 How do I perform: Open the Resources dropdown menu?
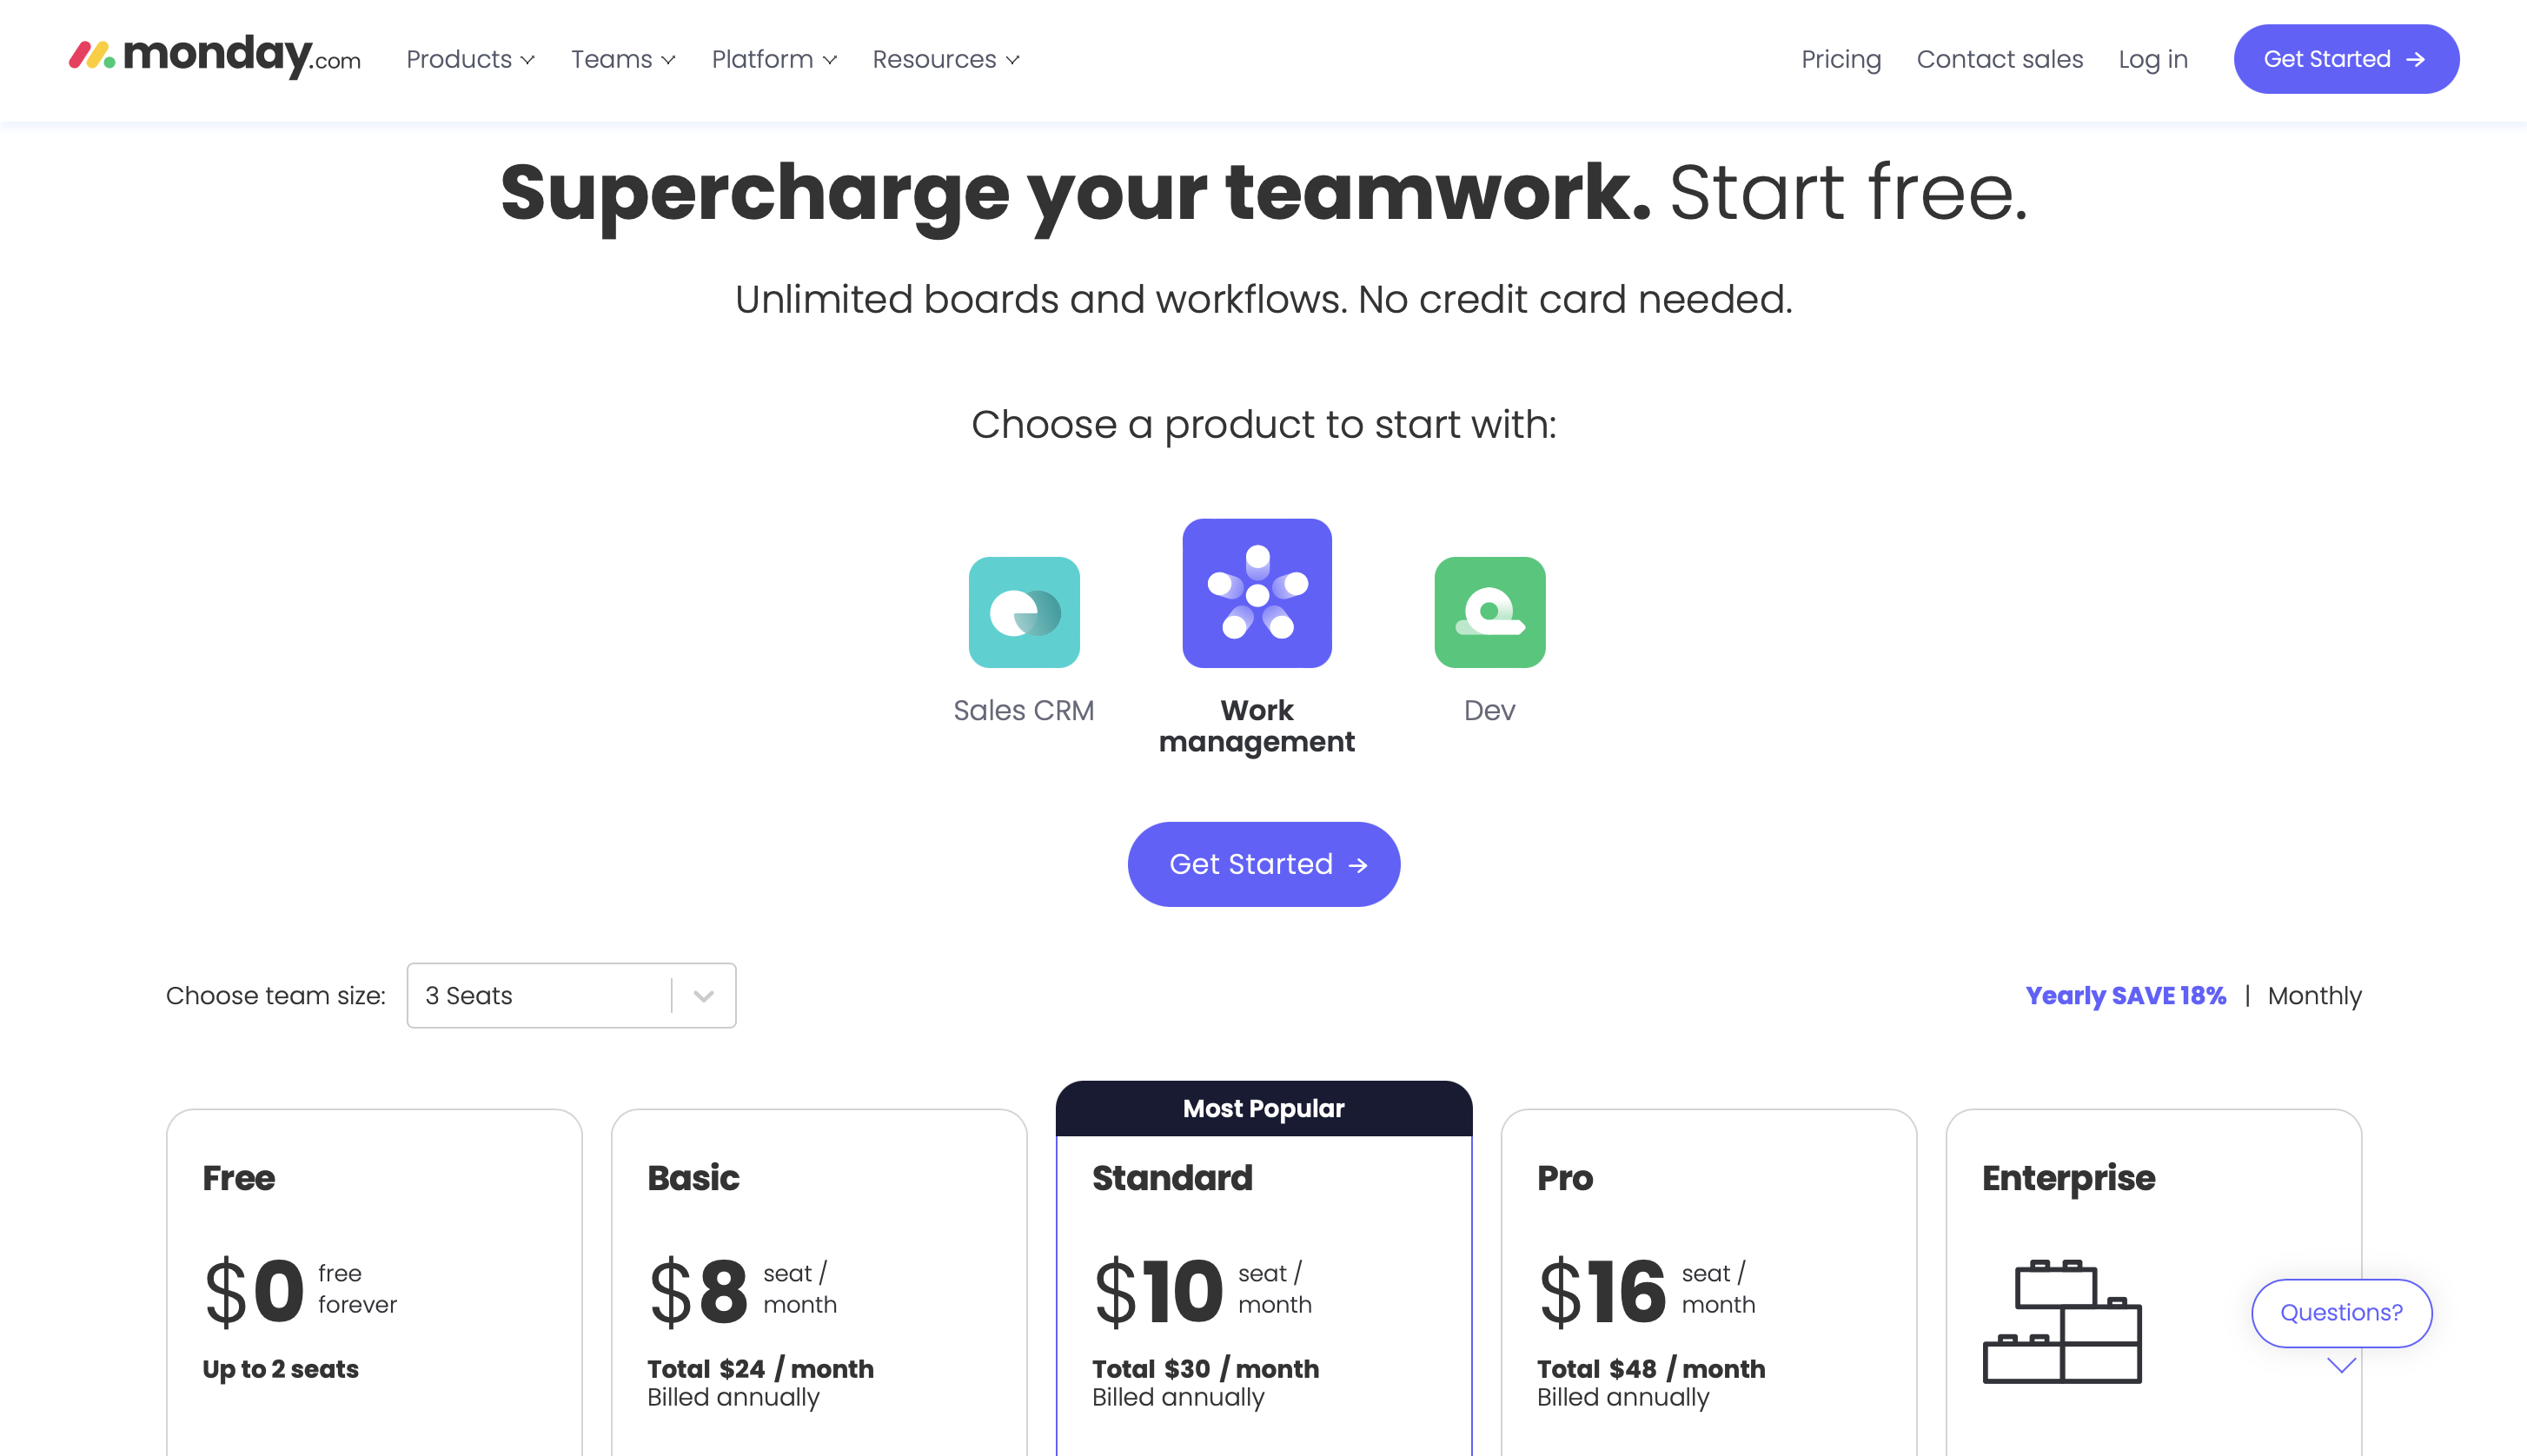click(946, 59)
